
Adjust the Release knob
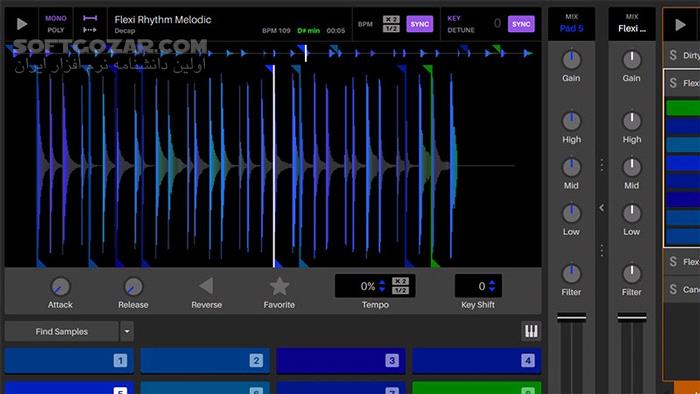[x=133, y=287]
